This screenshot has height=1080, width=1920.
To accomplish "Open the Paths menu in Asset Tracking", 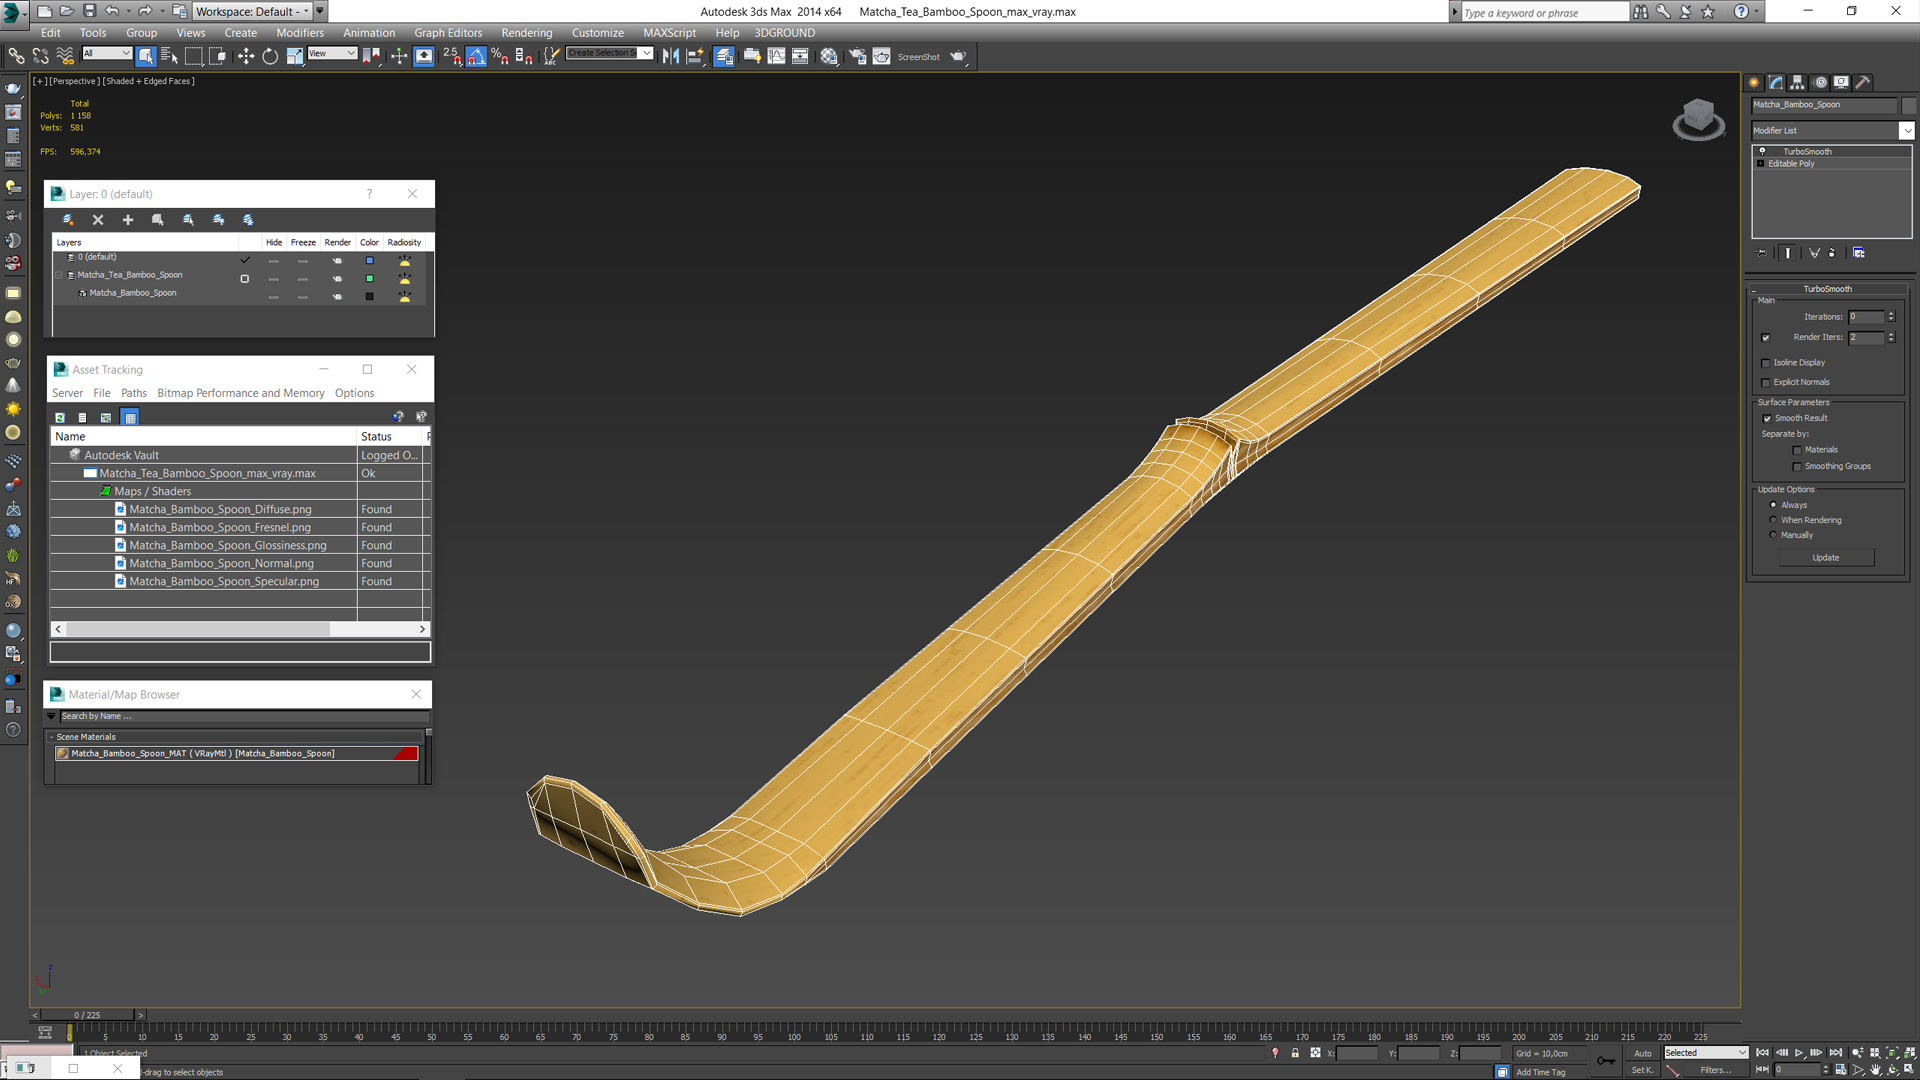I will [x=133, y=393].
